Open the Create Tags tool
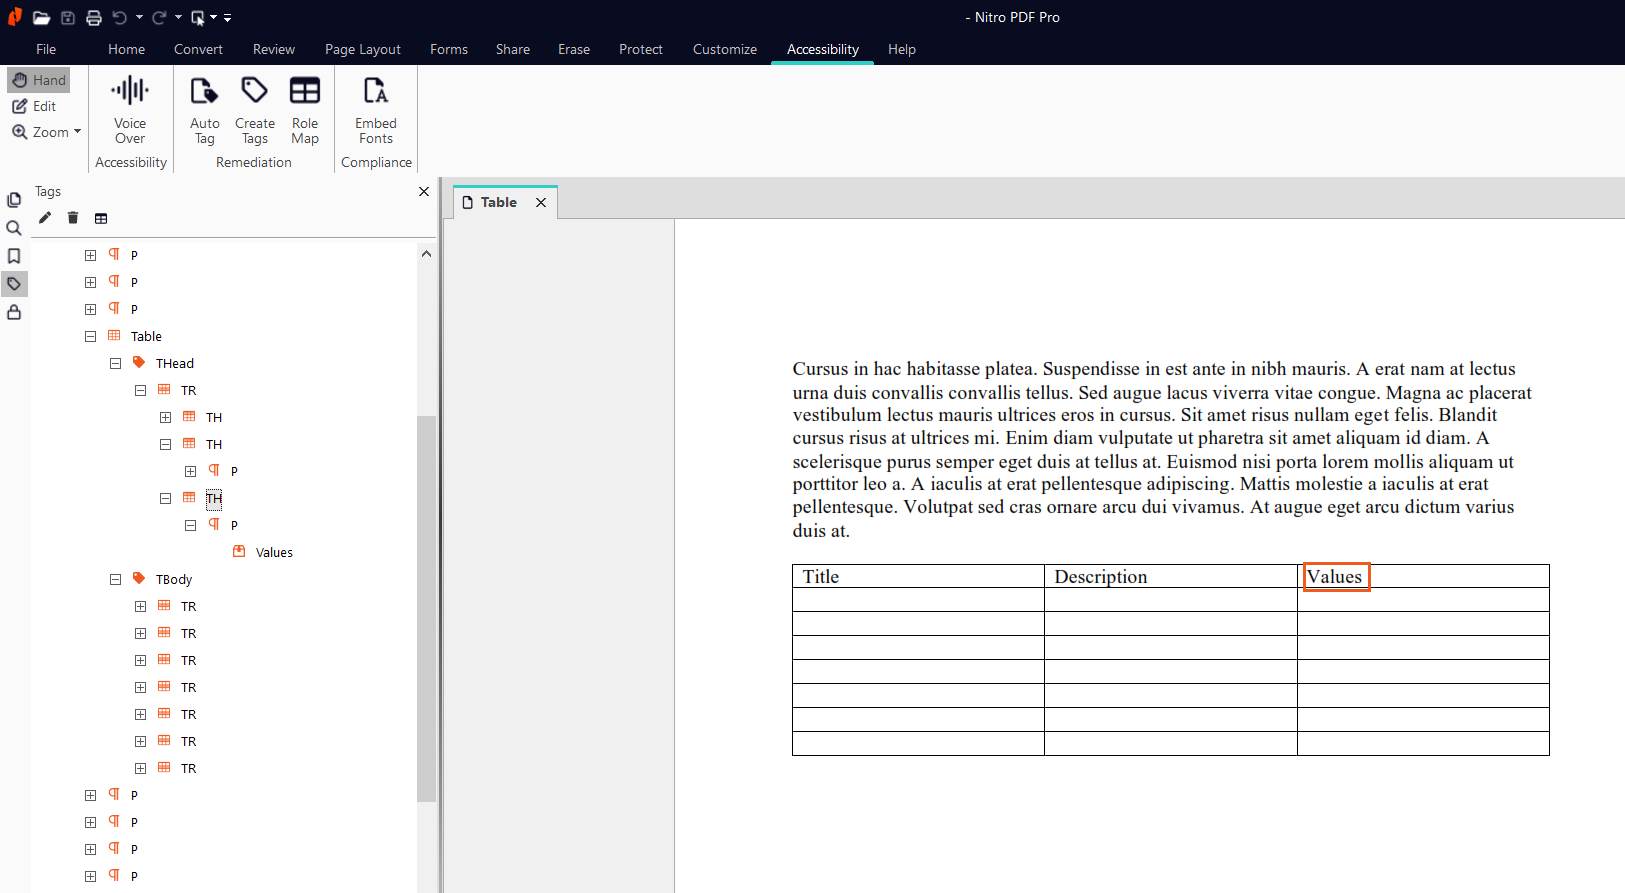 click(x=254, y=92)
